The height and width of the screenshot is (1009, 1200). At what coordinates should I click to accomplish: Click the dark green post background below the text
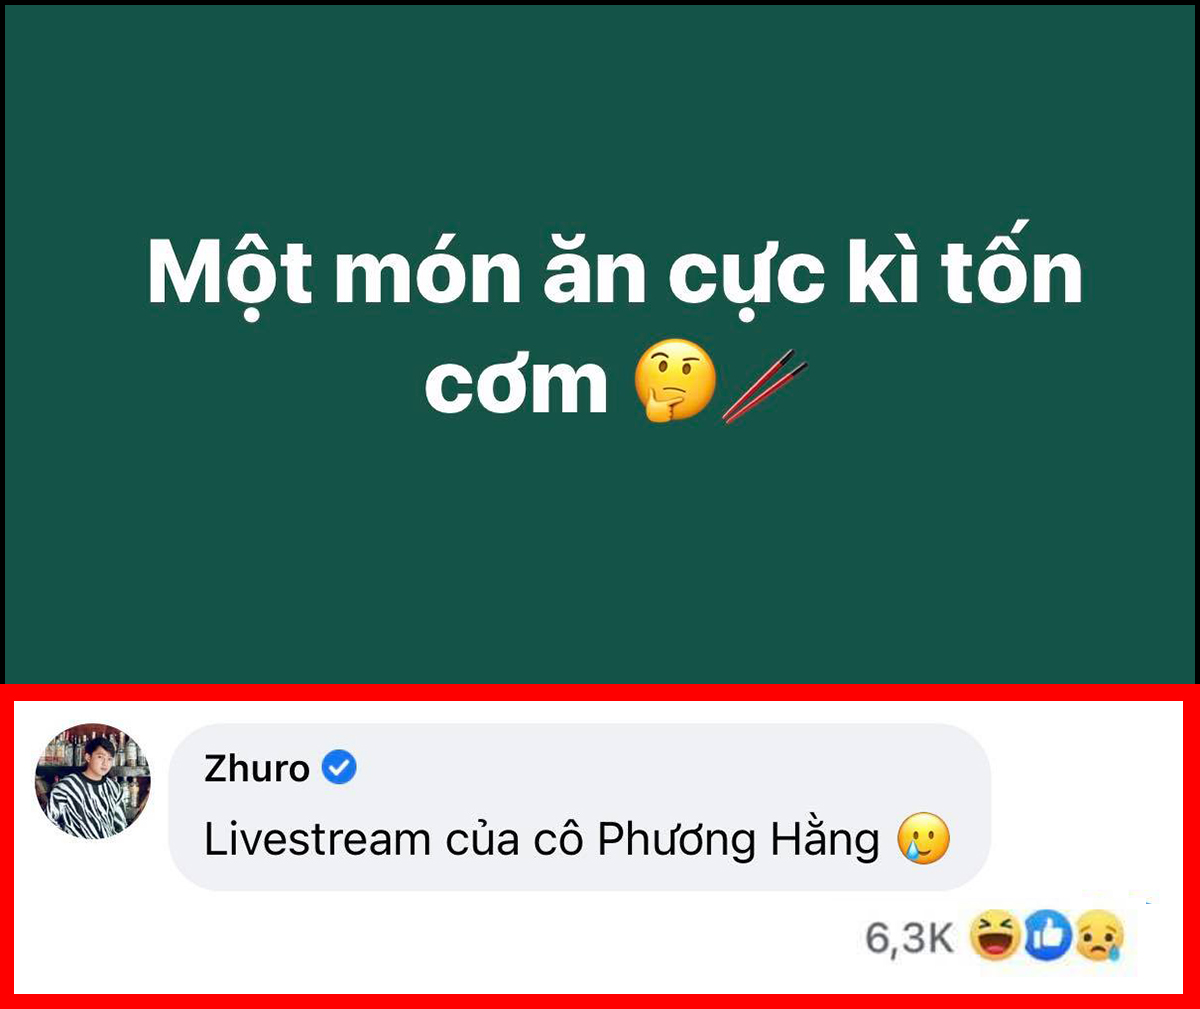tap(600, 560)
